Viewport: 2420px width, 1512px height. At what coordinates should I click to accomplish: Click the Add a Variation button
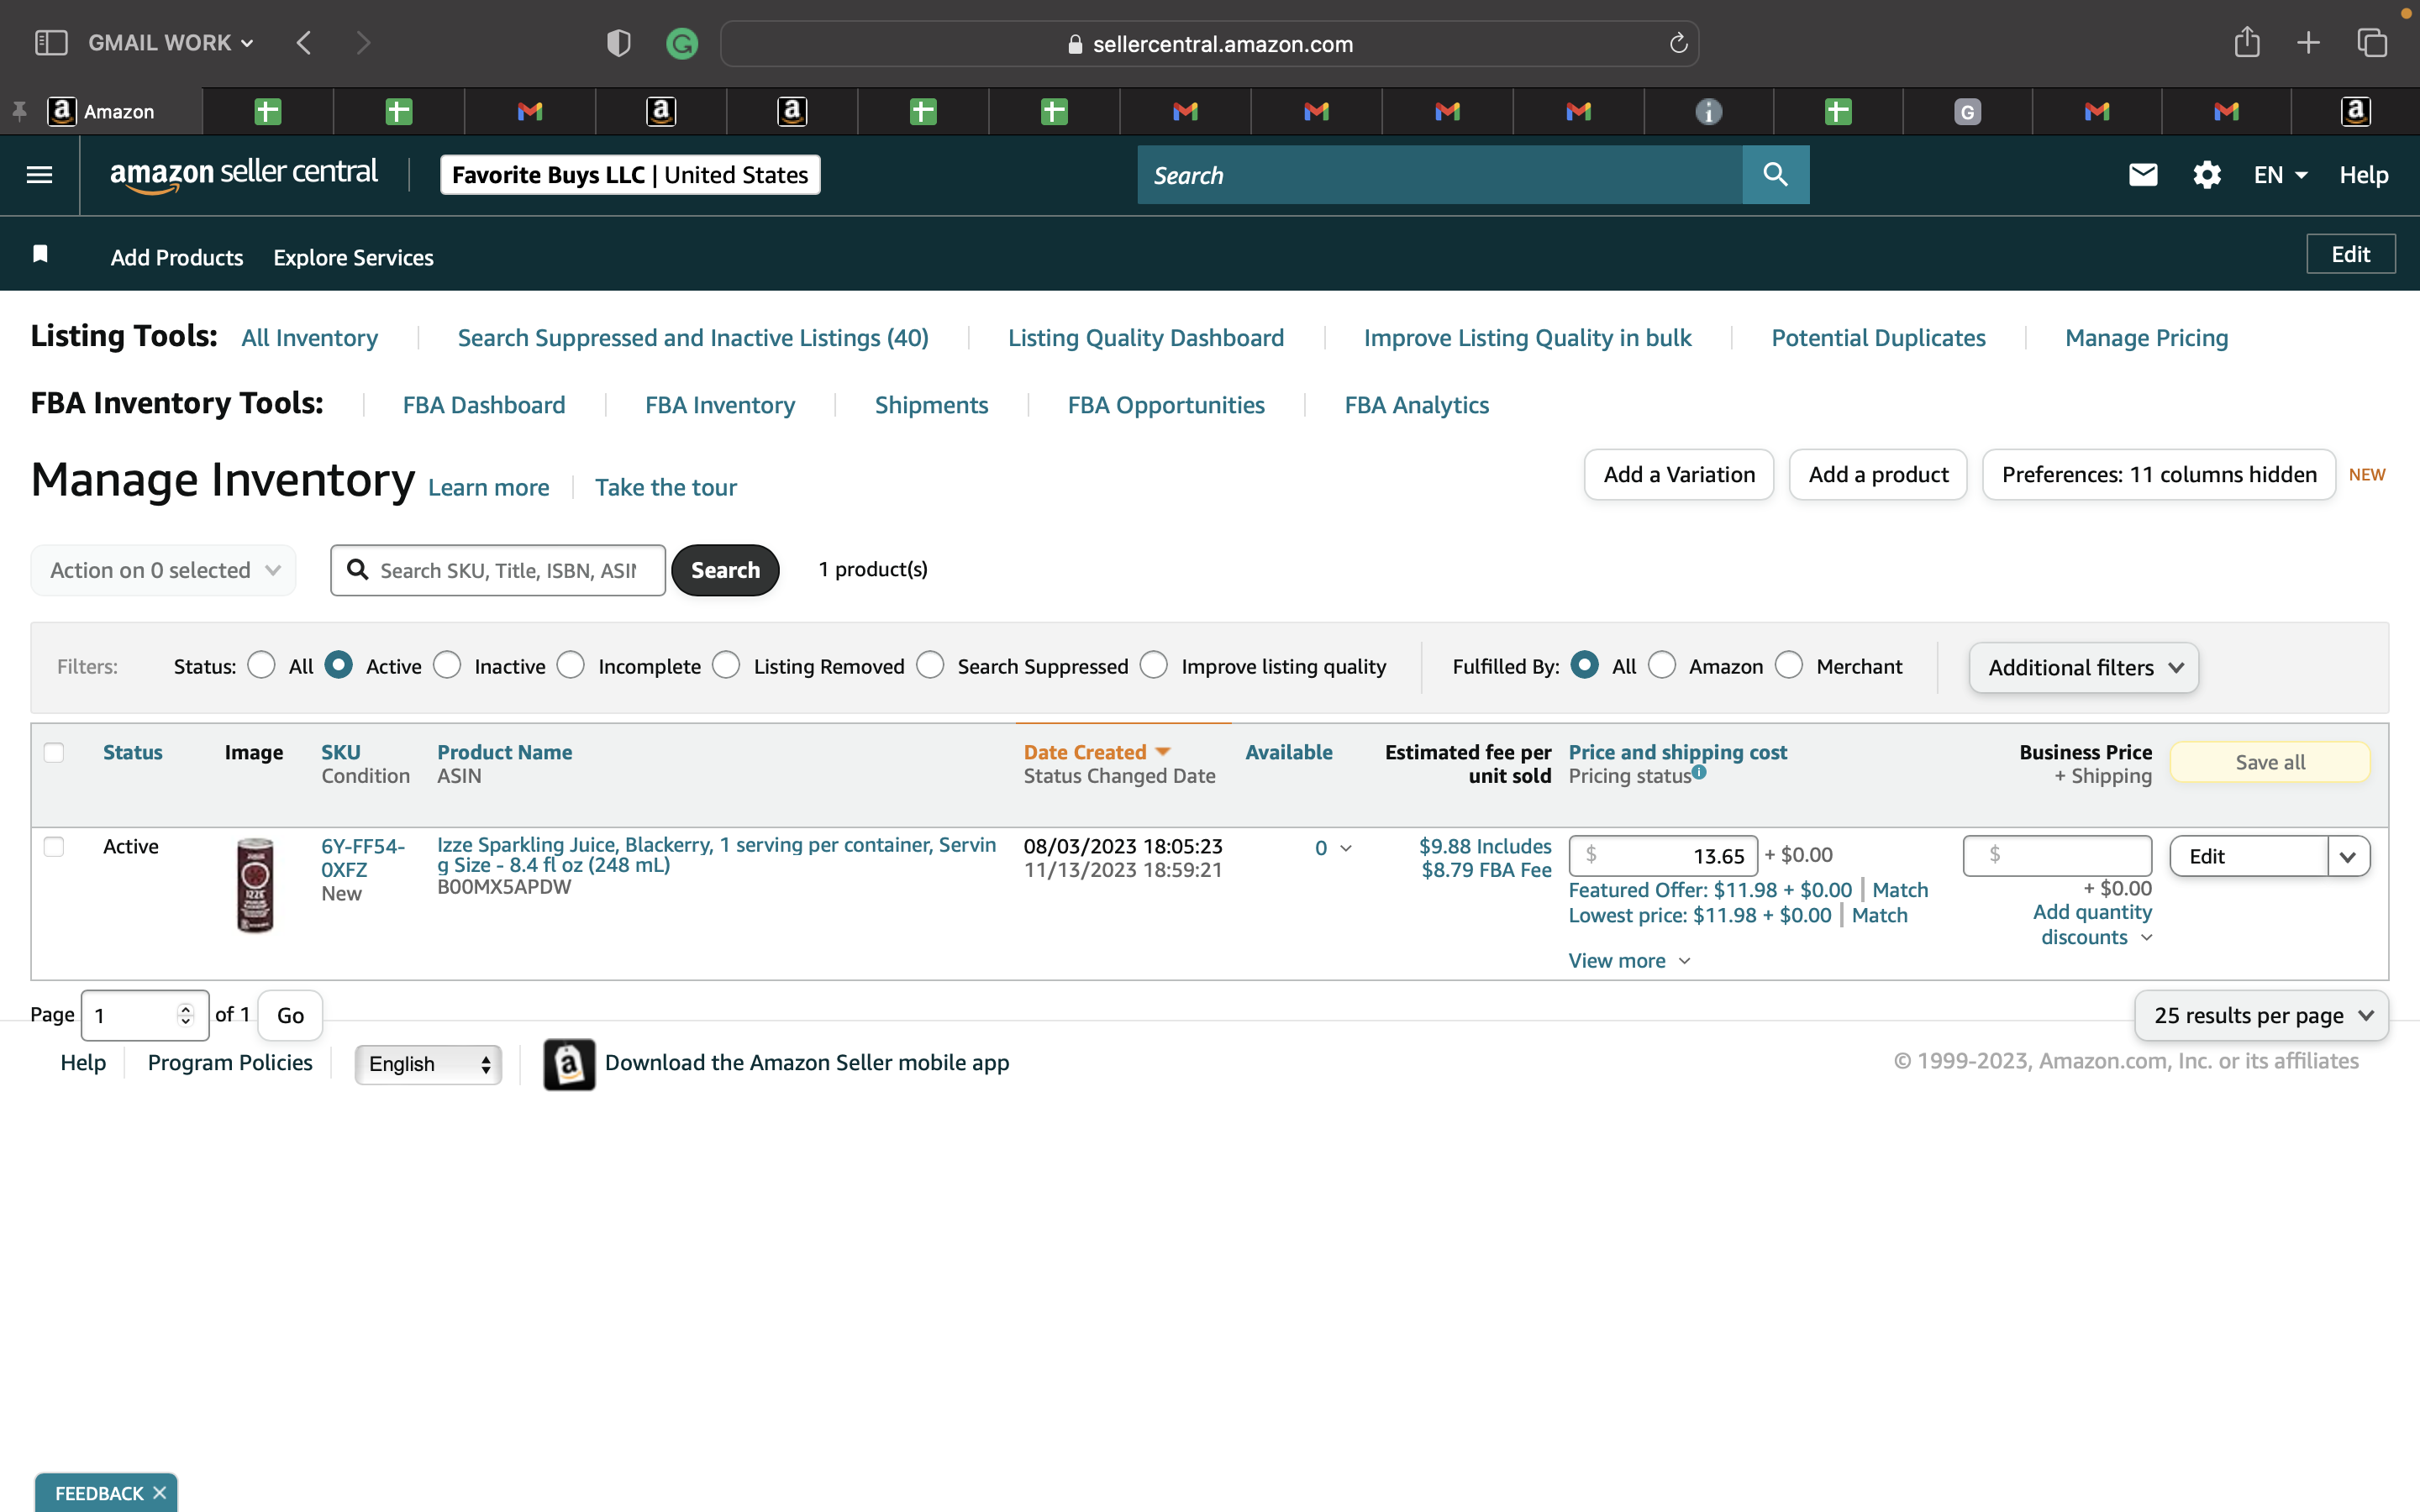point(1679,474)
